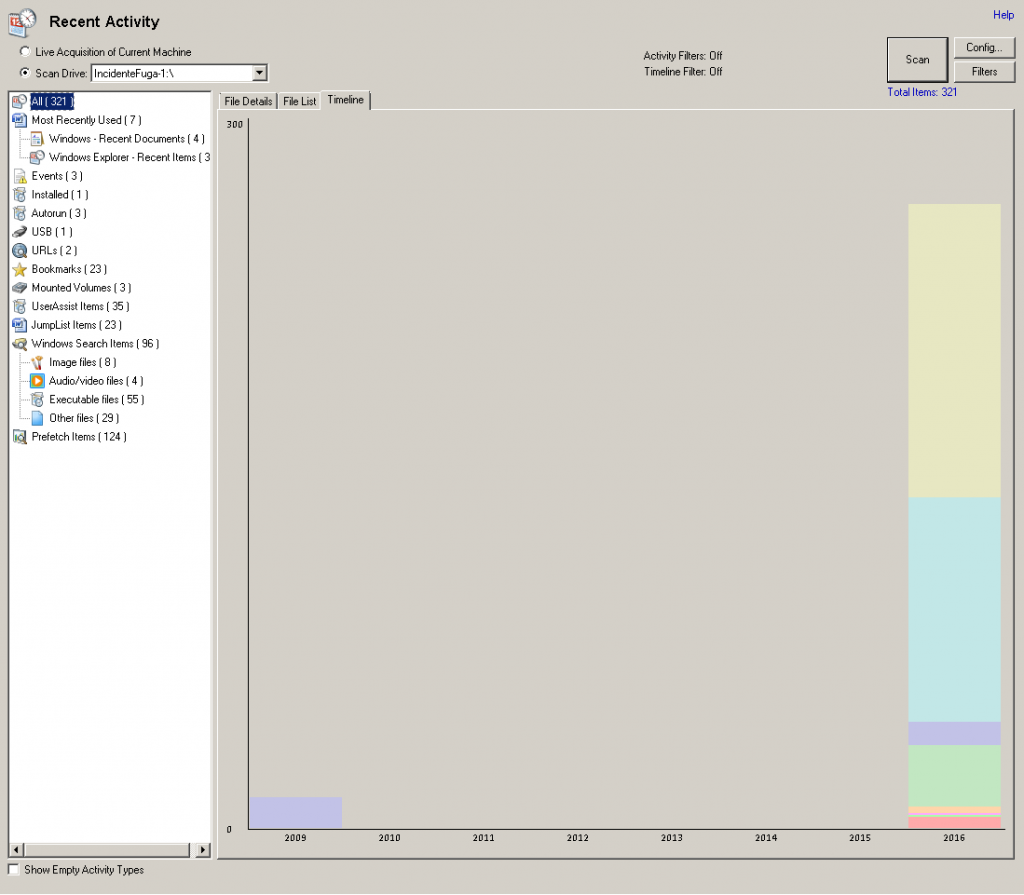Open the Help link
Viewport: 1024px width, 895px height.
point(1003,15)
